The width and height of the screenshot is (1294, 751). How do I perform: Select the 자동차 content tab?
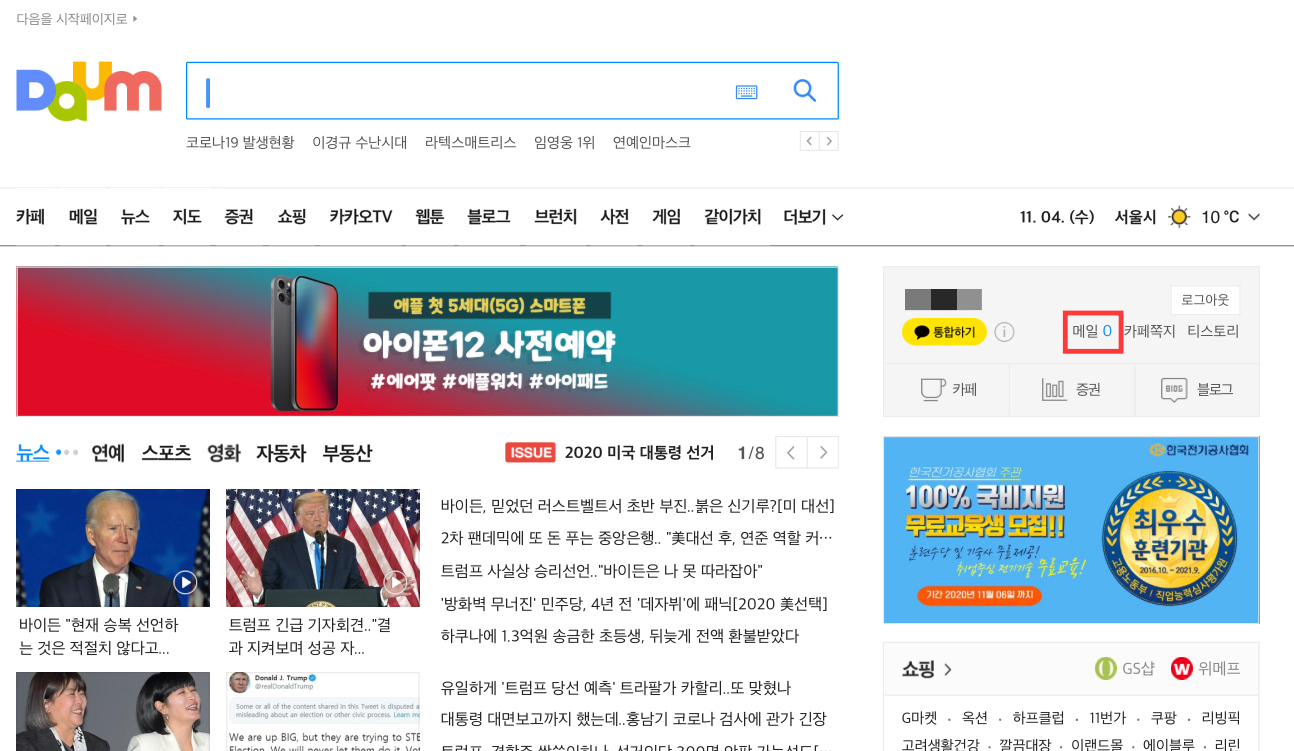click(x=281, y=453)
